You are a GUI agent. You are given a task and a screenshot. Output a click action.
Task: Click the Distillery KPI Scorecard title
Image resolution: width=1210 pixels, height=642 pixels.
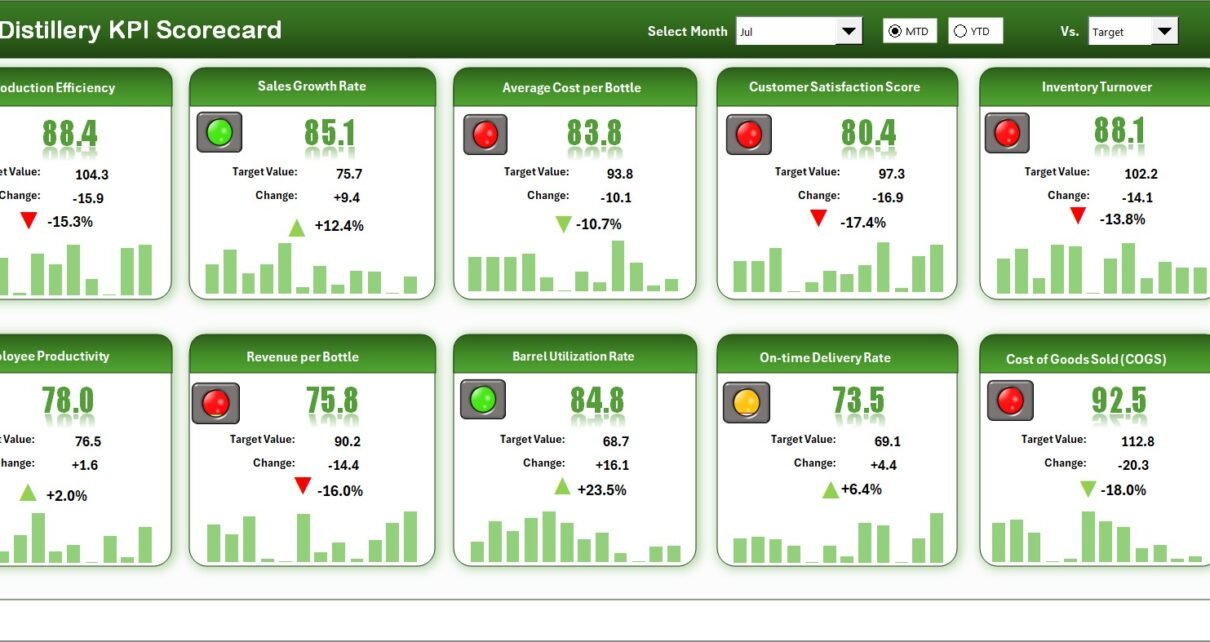(x=140, y=30)
